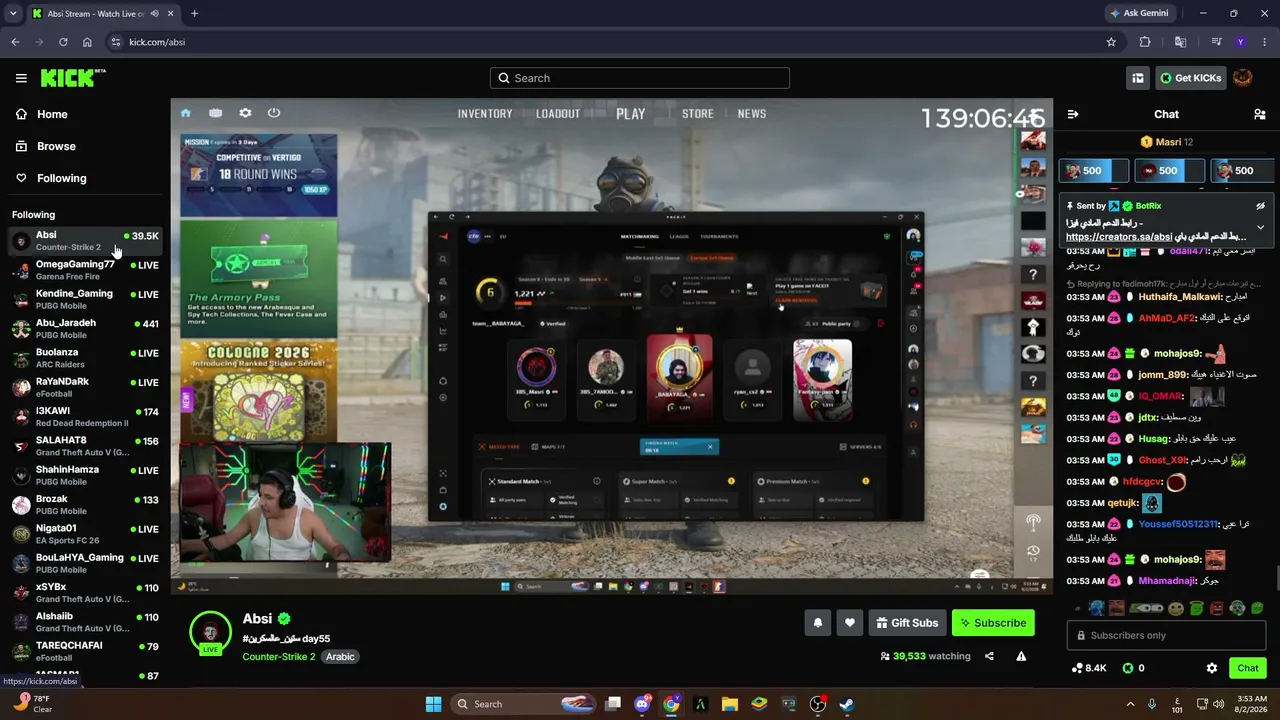
Task: Open Absi's live avatar below the video
Action: click(x=210, y=632)
